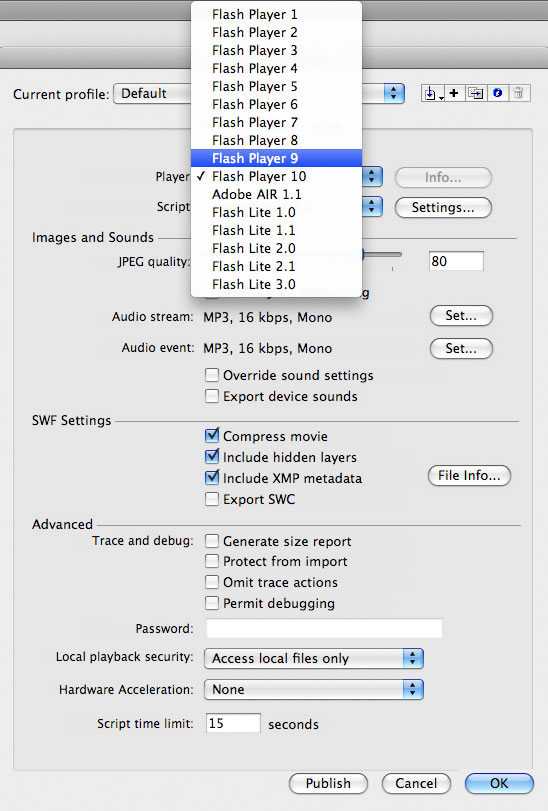Choose Flash Player 3 option
This screenshot has width=548, height=811.
click(x=276, y=50)
